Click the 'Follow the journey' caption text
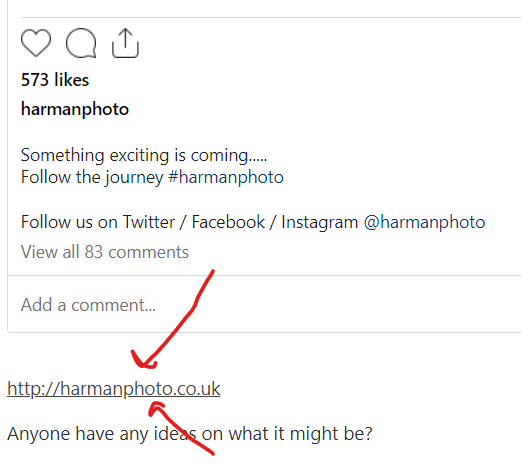 92,177
